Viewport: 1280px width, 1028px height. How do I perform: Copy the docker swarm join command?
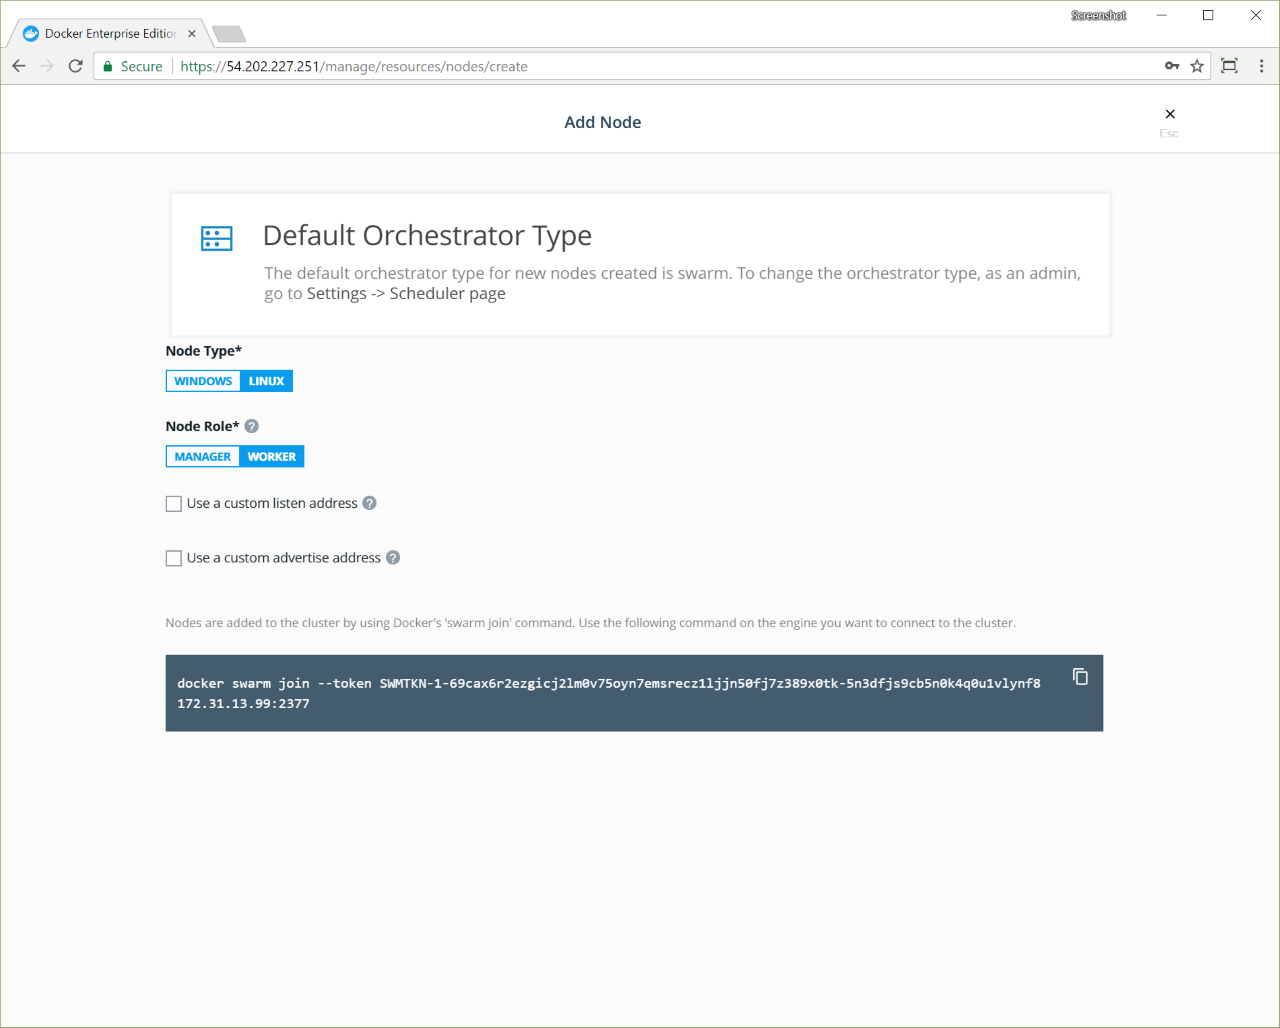pyautogui.click(x=1080, y=677)
